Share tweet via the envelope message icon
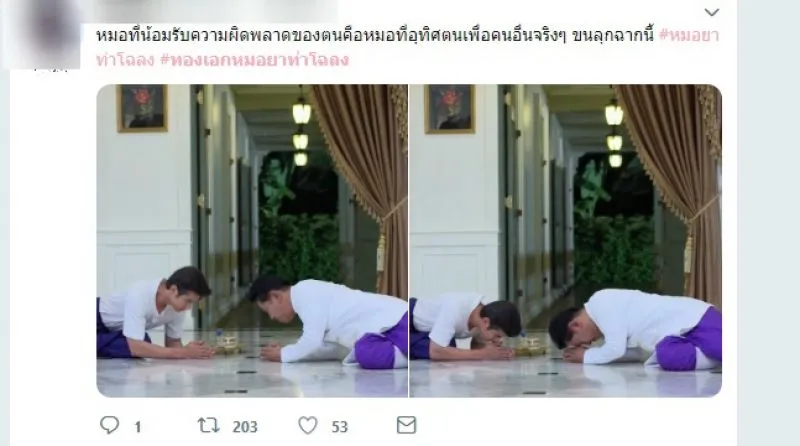Image resolution: width=800 pixels, height=446 pixels. click(x=406, y=425)
